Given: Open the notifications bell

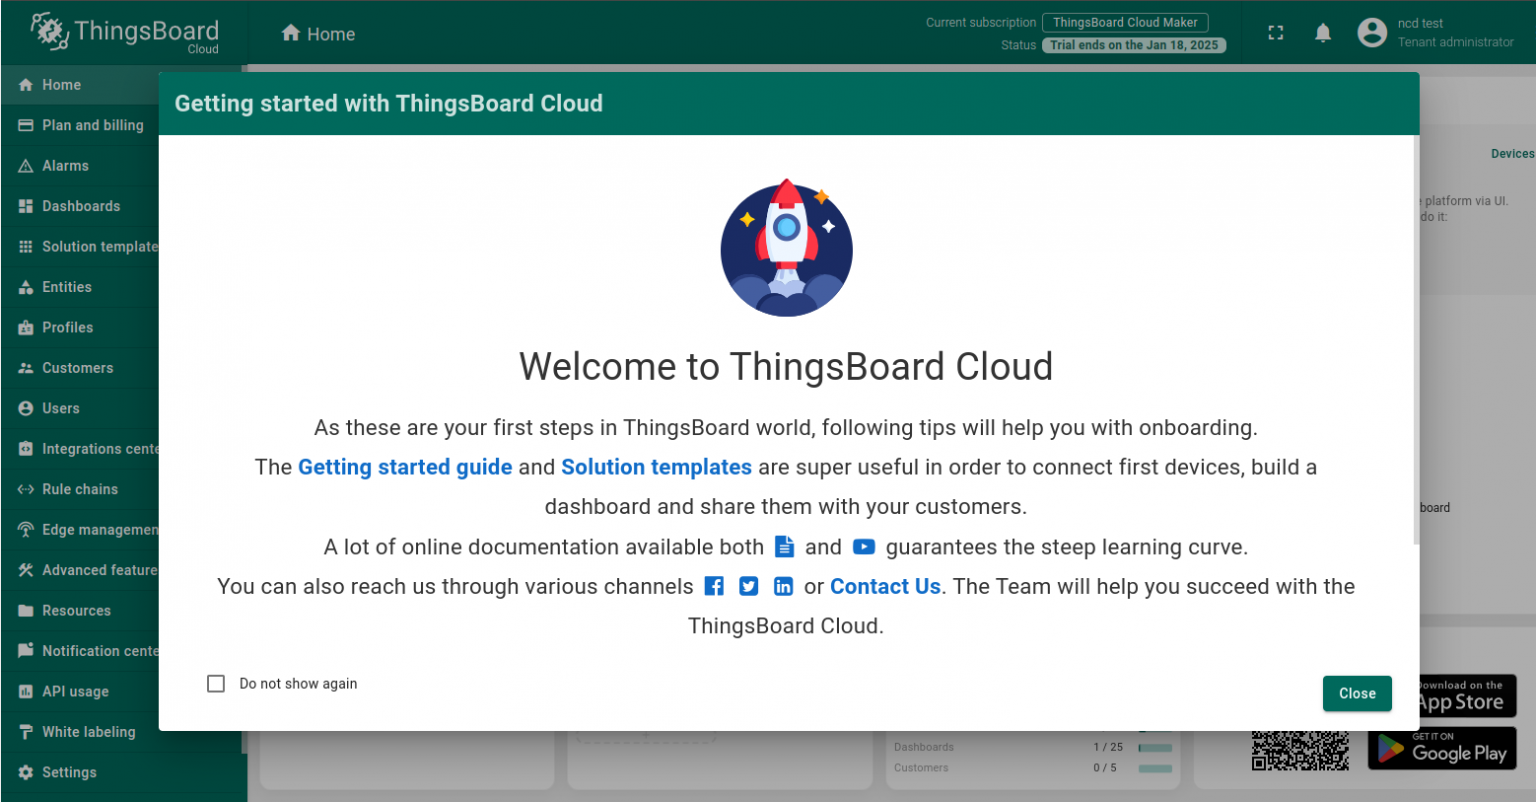Looking at the screenshot, I should pyautogui.click(x=1322, y=32).
